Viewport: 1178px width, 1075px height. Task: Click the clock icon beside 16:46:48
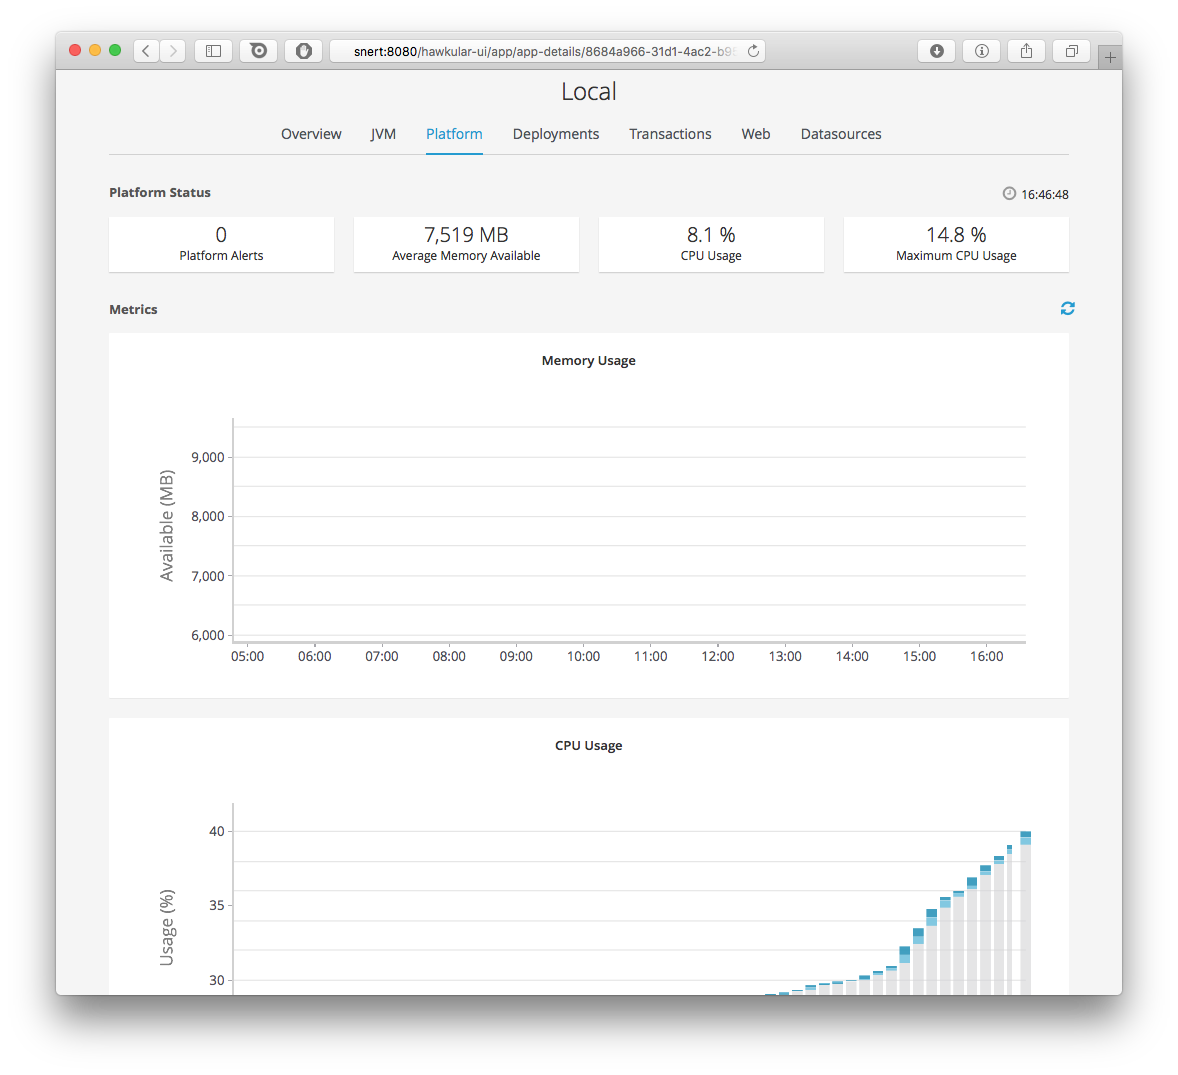[1009, 194]
